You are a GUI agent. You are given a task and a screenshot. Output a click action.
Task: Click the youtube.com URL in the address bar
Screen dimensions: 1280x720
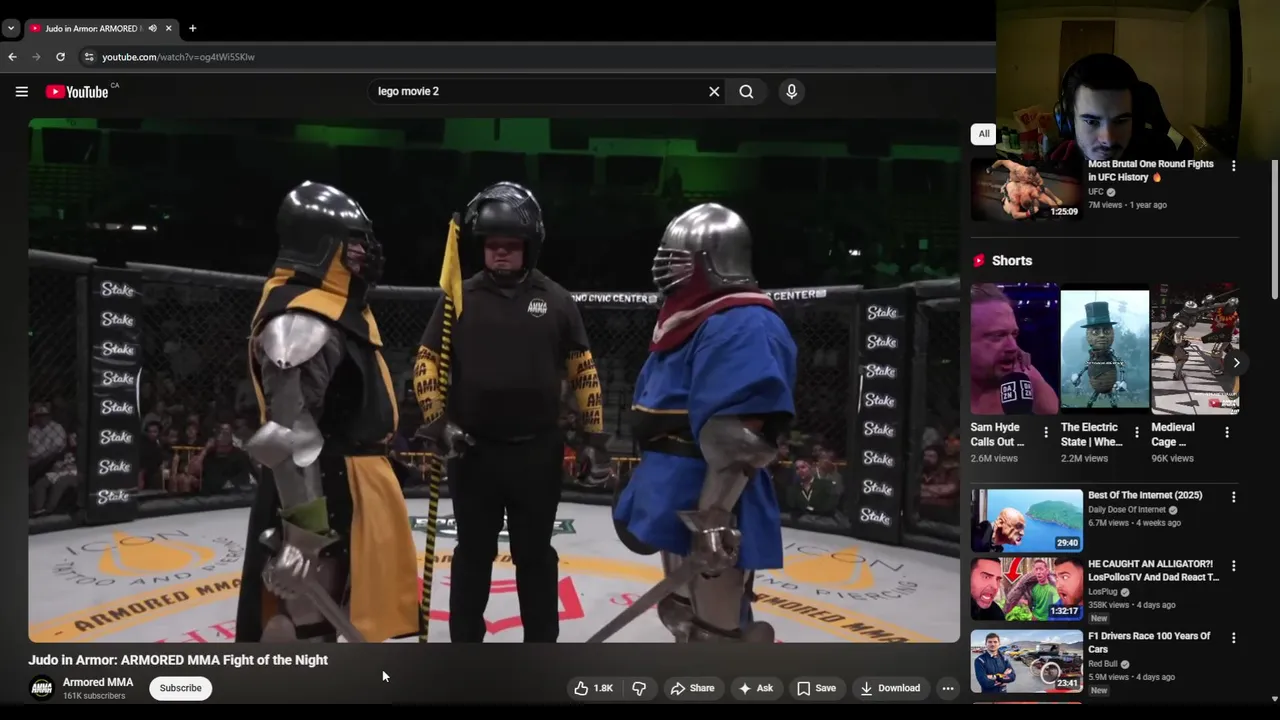click(178, 57)
